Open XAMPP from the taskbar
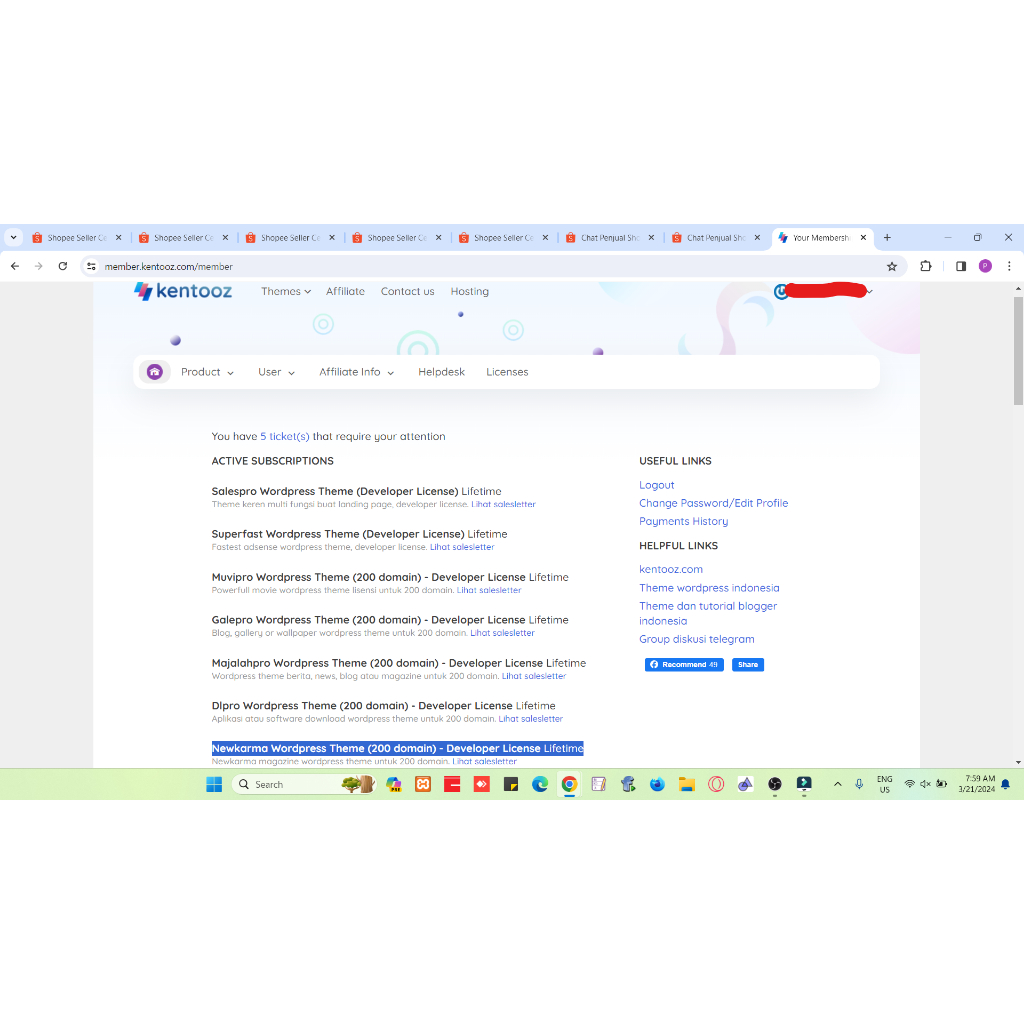This screenshot has width=1024, height=1024. (423, 784)
